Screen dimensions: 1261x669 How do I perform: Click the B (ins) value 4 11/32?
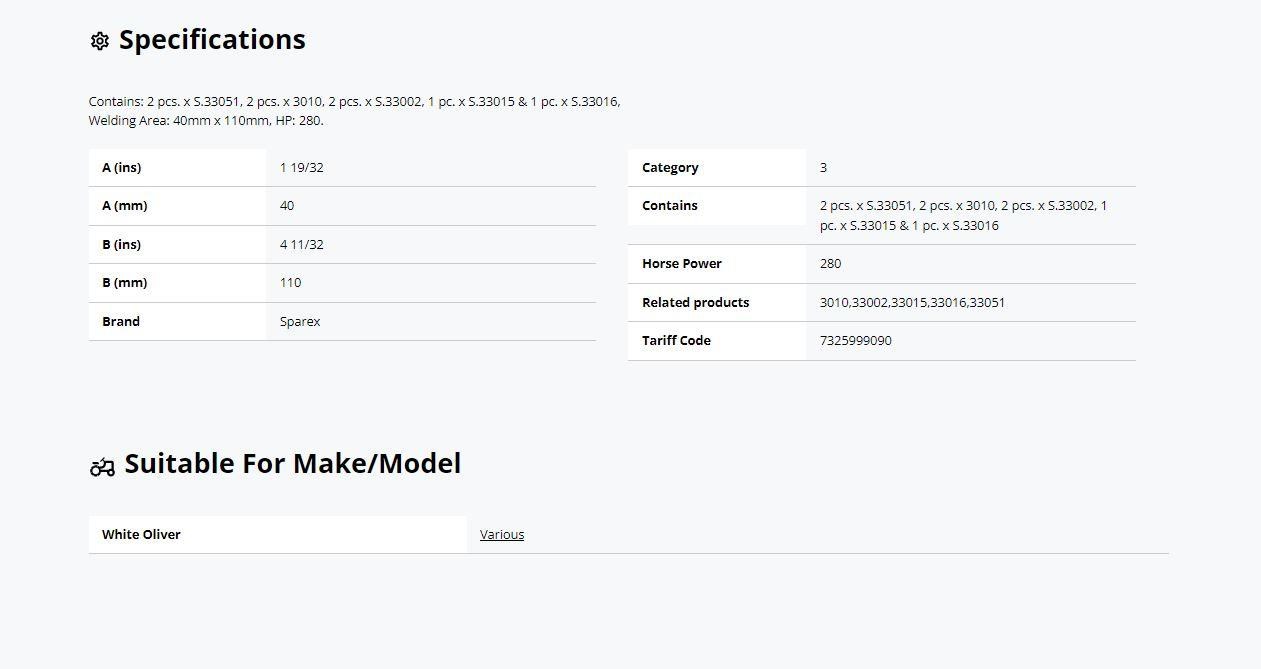(302, 245)
